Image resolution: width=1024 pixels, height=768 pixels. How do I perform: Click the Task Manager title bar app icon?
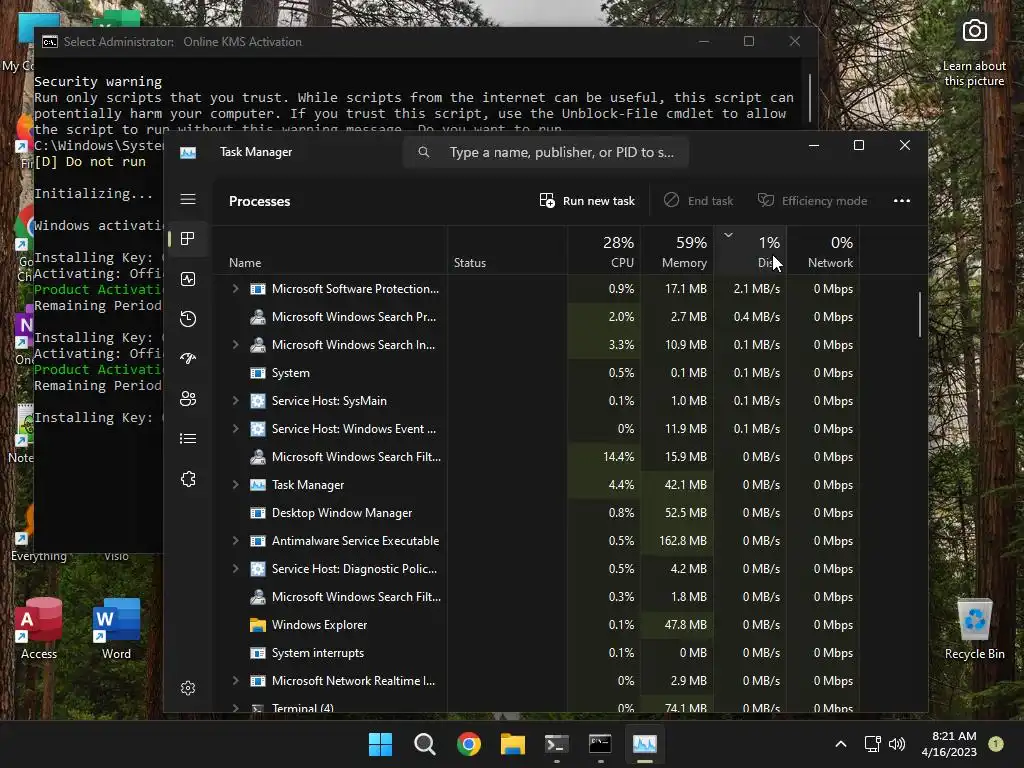188,152
